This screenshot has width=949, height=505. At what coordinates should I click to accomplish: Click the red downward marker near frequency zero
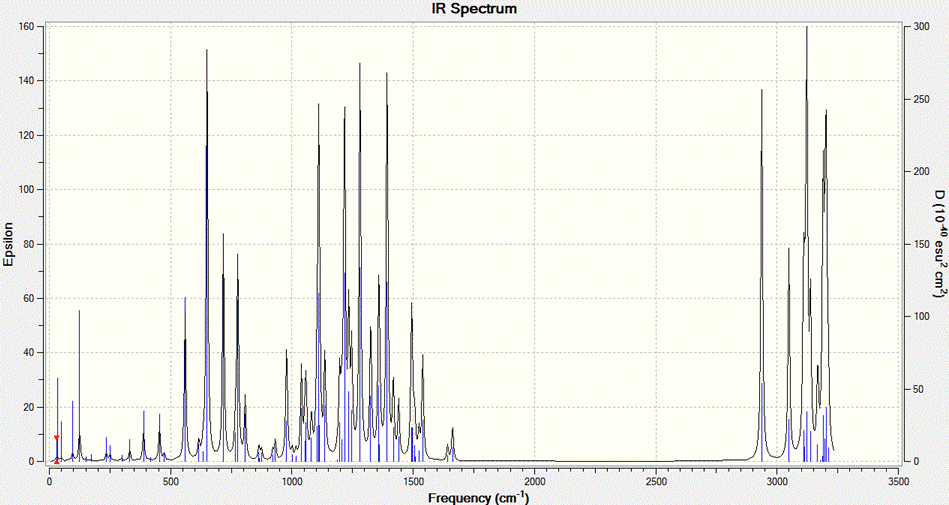(56, 438)
